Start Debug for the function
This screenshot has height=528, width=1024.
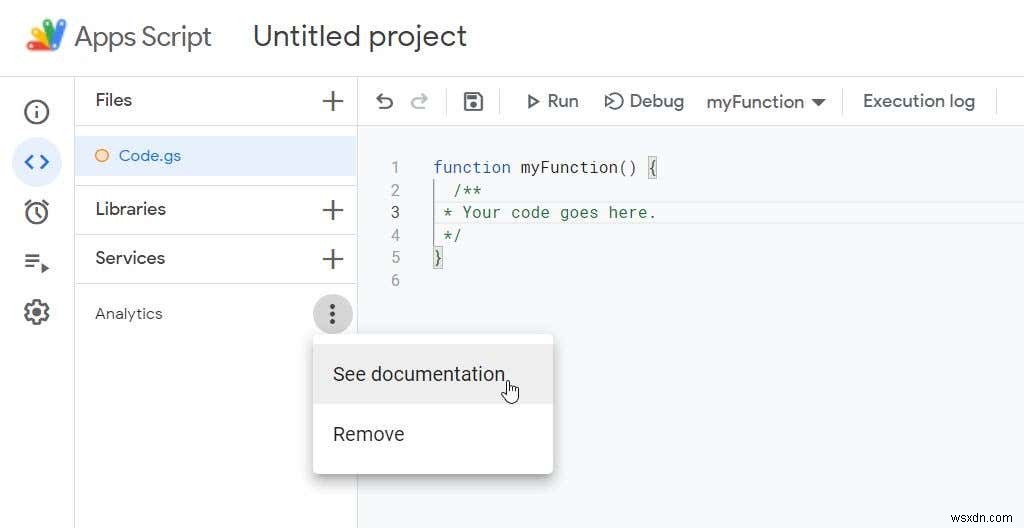click(644, 101)
